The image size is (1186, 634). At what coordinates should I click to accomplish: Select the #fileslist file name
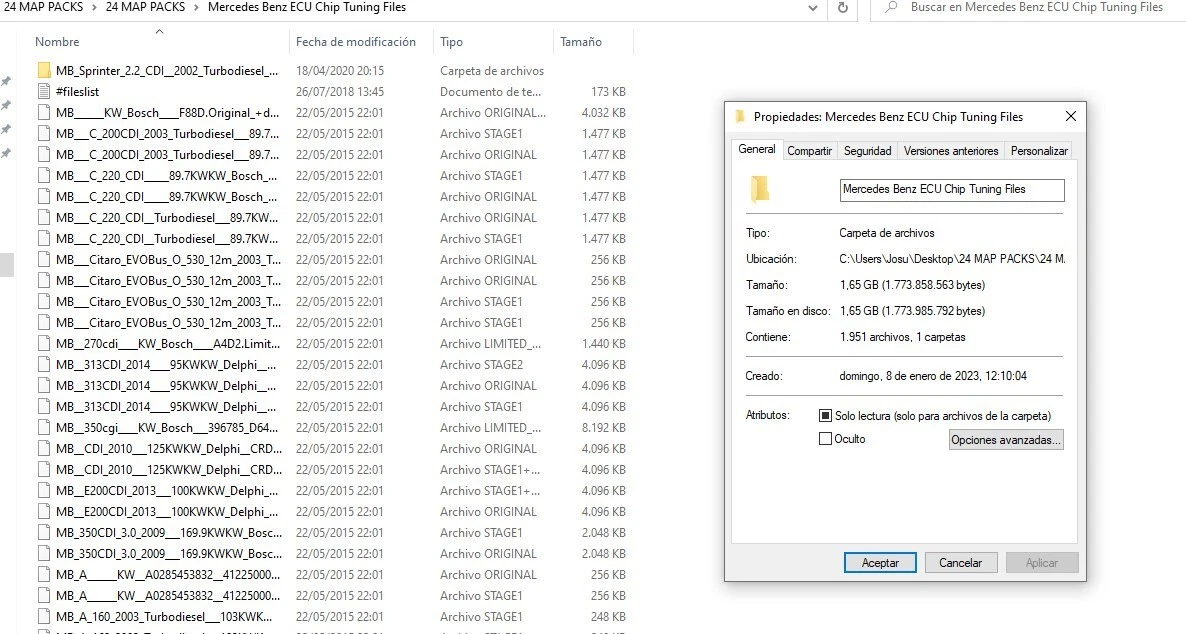[77, 92]
